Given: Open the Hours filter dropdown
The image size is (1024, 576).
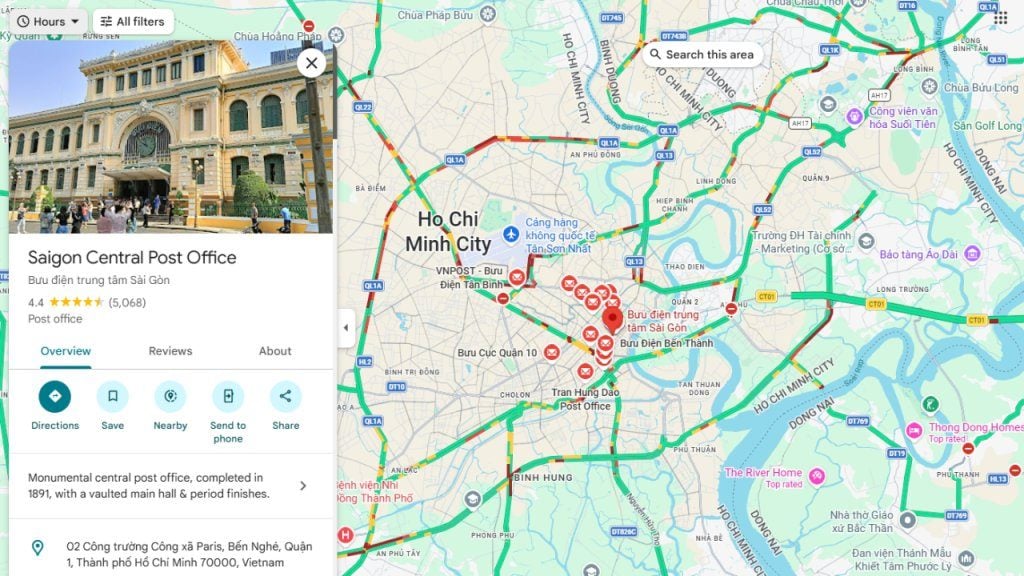Looking at the screenshot, I should coord(48,22).
